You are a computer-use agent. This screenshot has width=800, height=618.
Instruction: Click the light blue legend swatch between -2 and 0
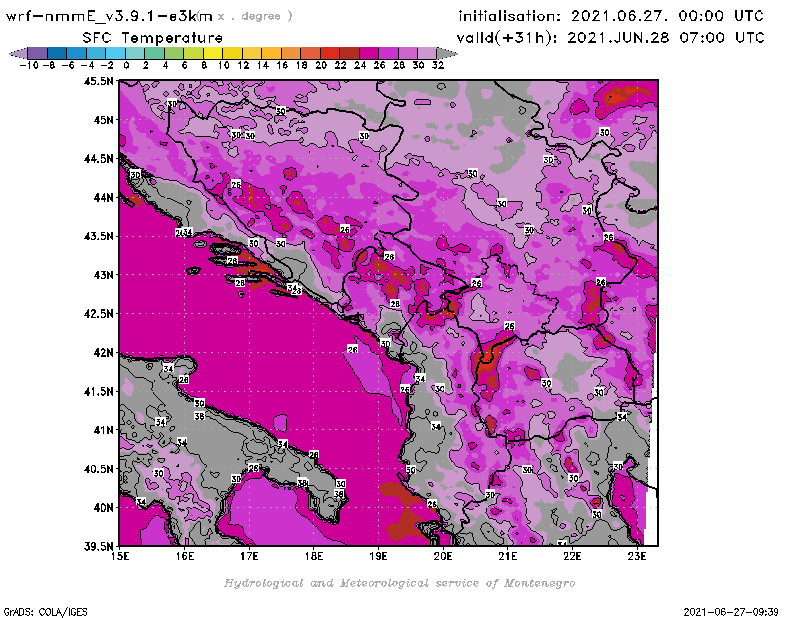(116, 53)
